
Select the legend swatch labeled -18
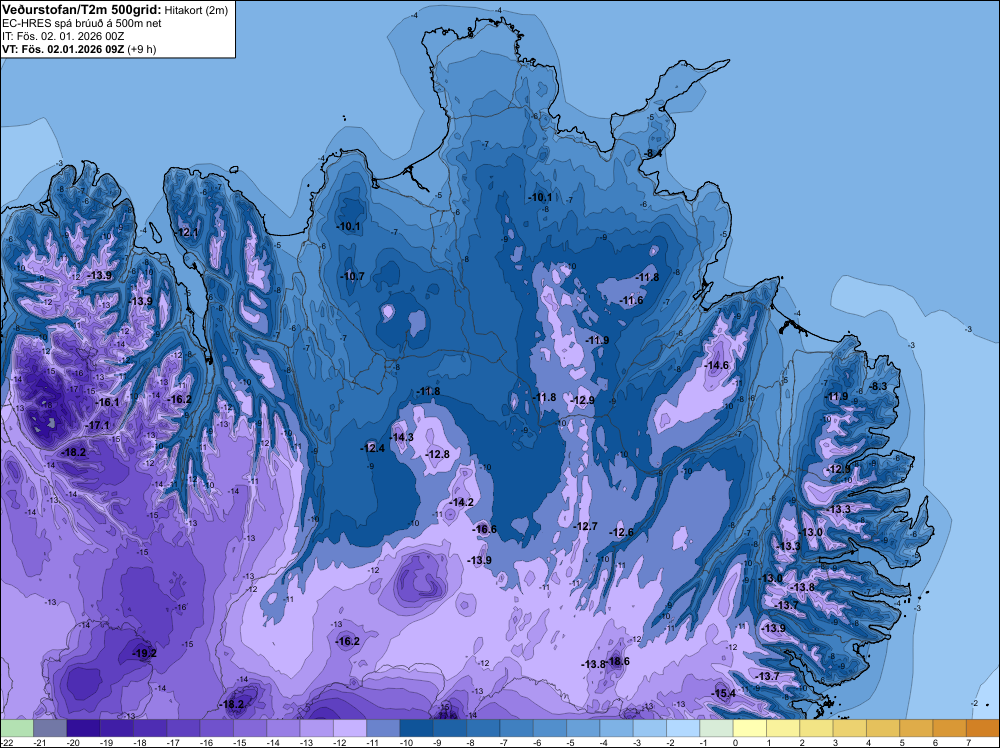150,728
